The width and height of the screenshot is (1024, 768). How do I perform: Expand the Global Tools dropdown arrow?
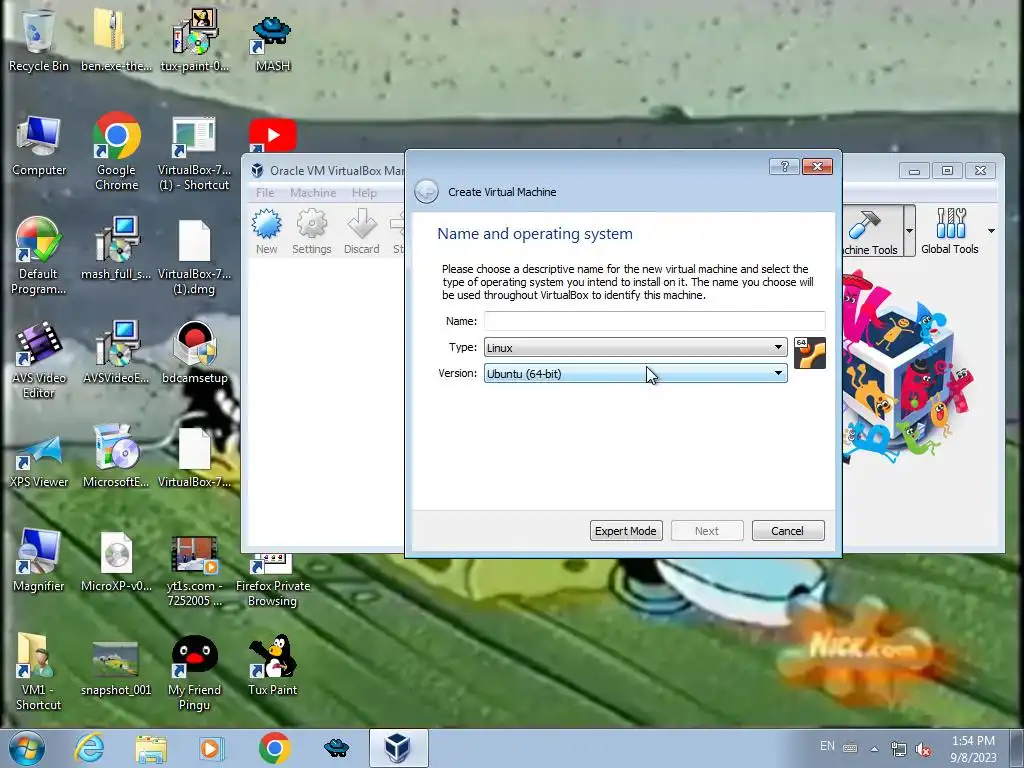991,231
